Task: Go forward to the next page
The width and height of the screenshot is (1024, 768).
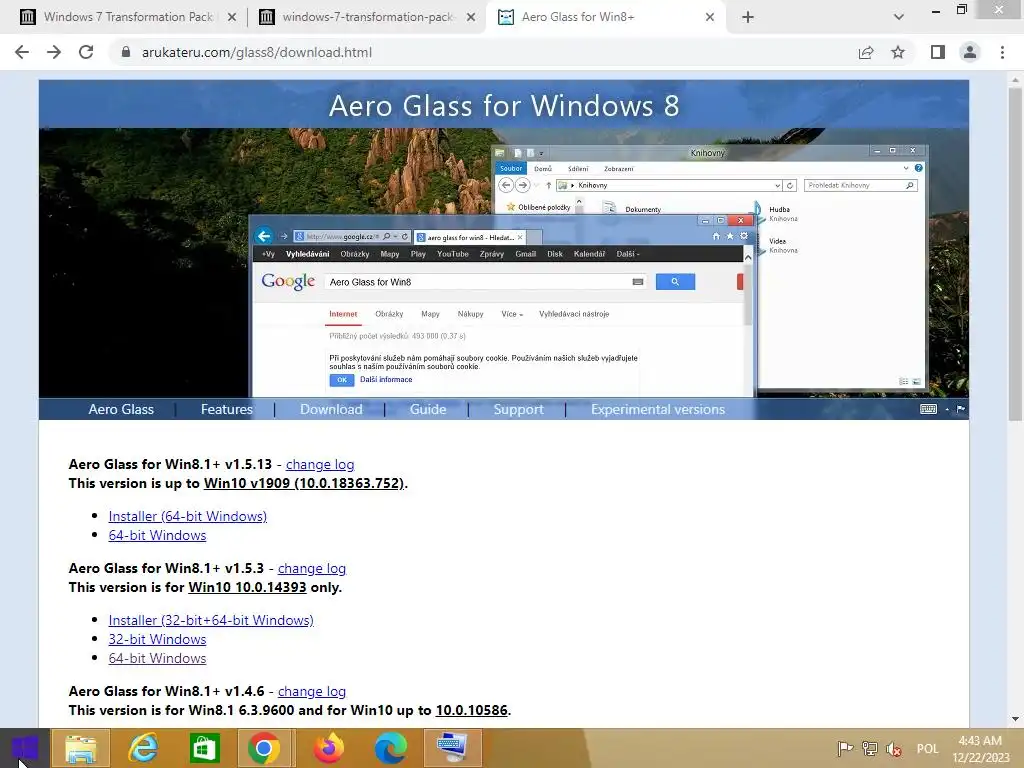Action: [54, 52]
